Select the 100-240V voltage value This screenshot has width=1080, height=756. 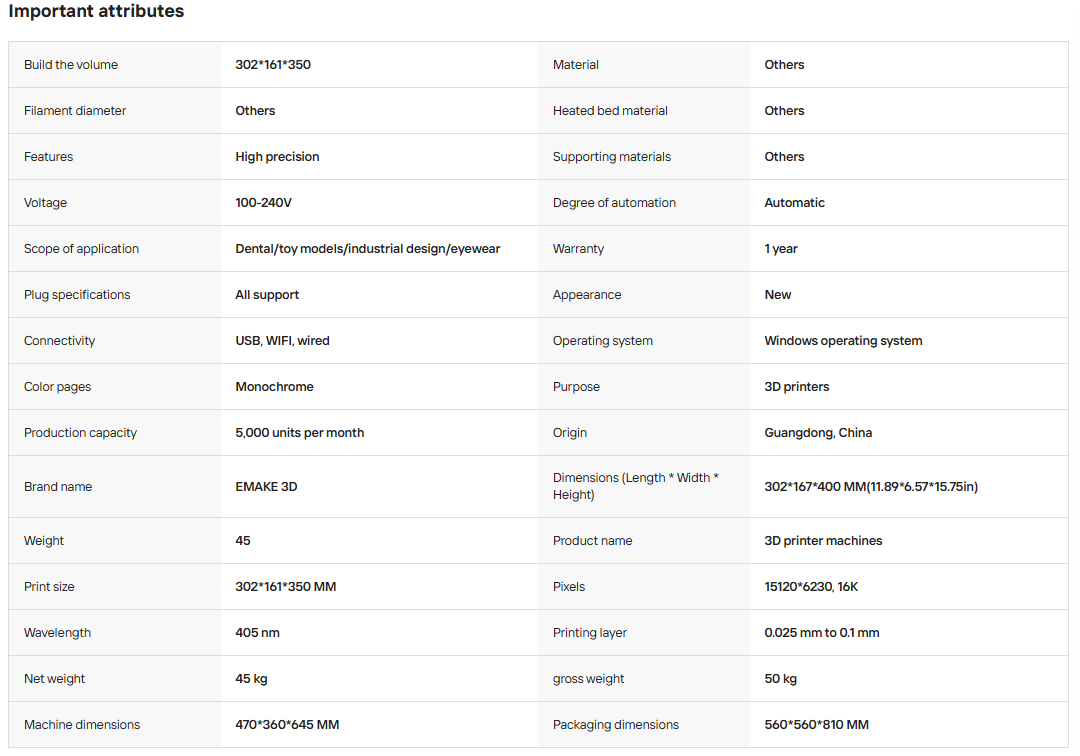tap(263, 203)
